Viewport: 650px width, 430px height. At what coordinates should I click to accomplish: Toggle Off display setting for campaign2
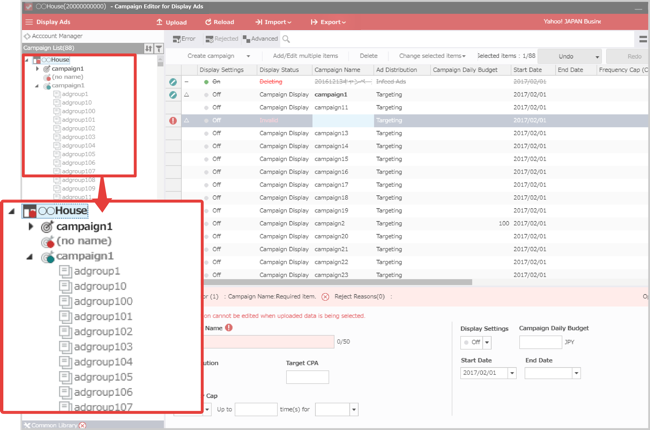(213, 223)
